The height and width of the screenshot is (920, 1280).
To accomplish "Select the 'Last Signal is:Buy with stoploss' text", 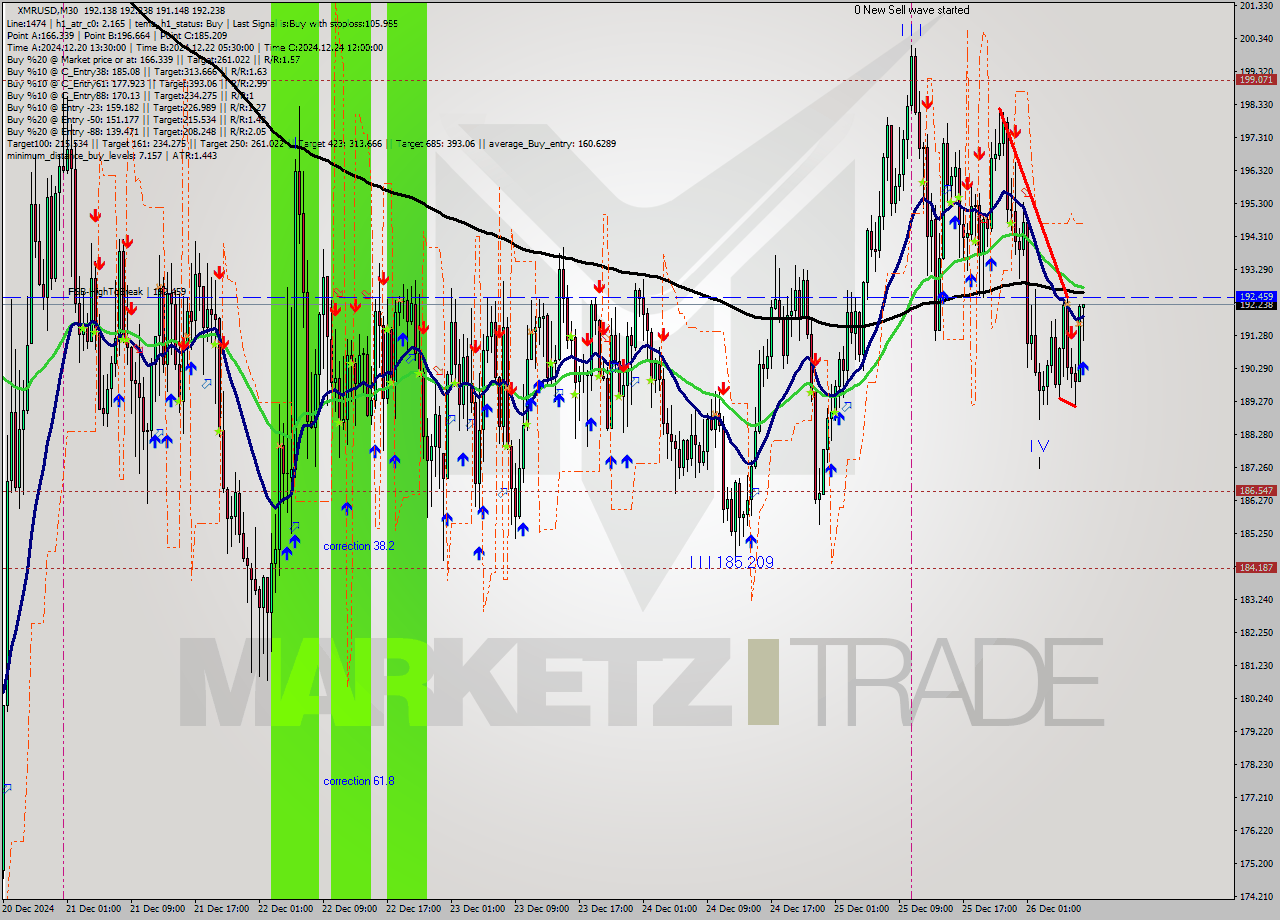I will 298,23.
